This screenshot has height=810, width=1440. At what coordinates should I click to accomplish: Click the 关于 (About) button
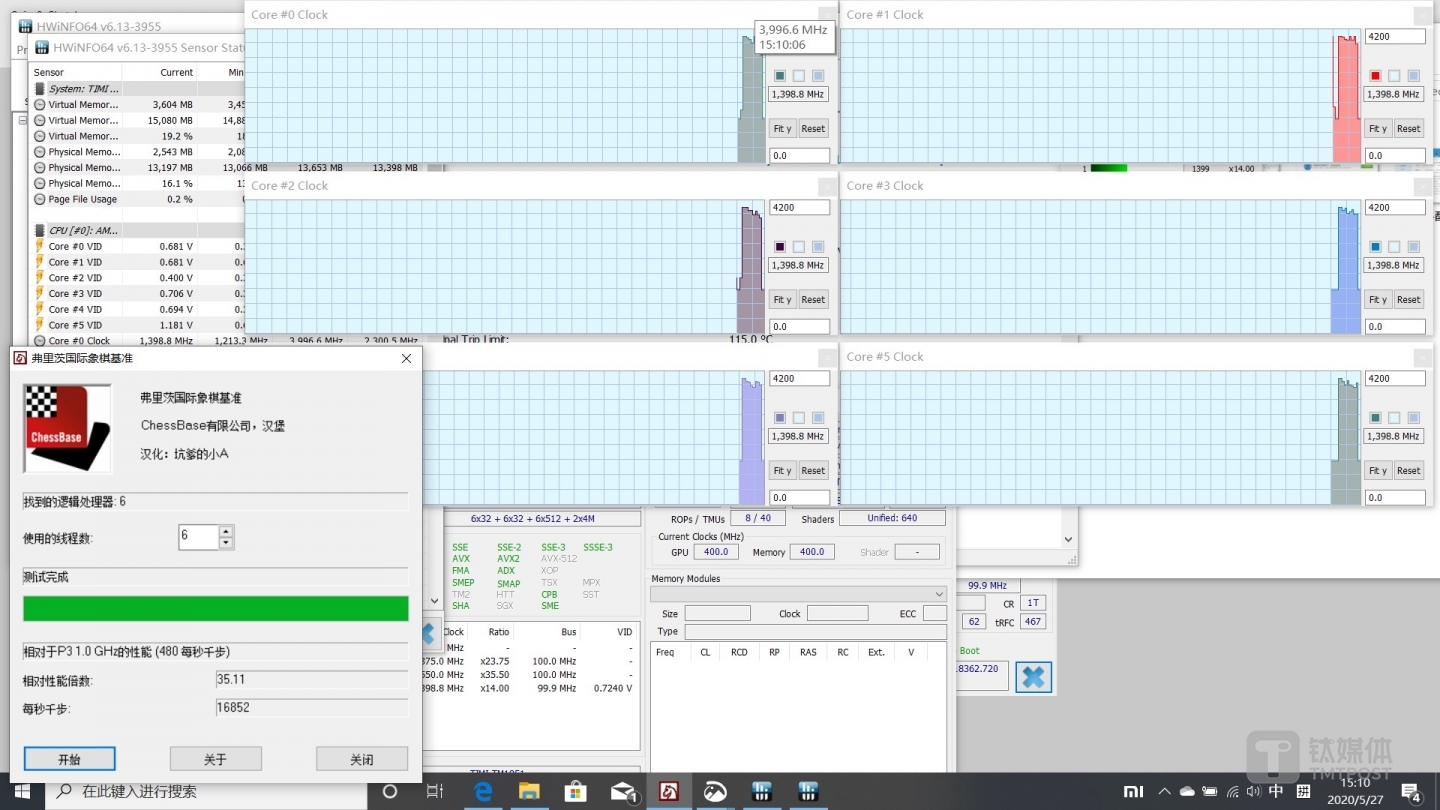[x=215, y=759]
